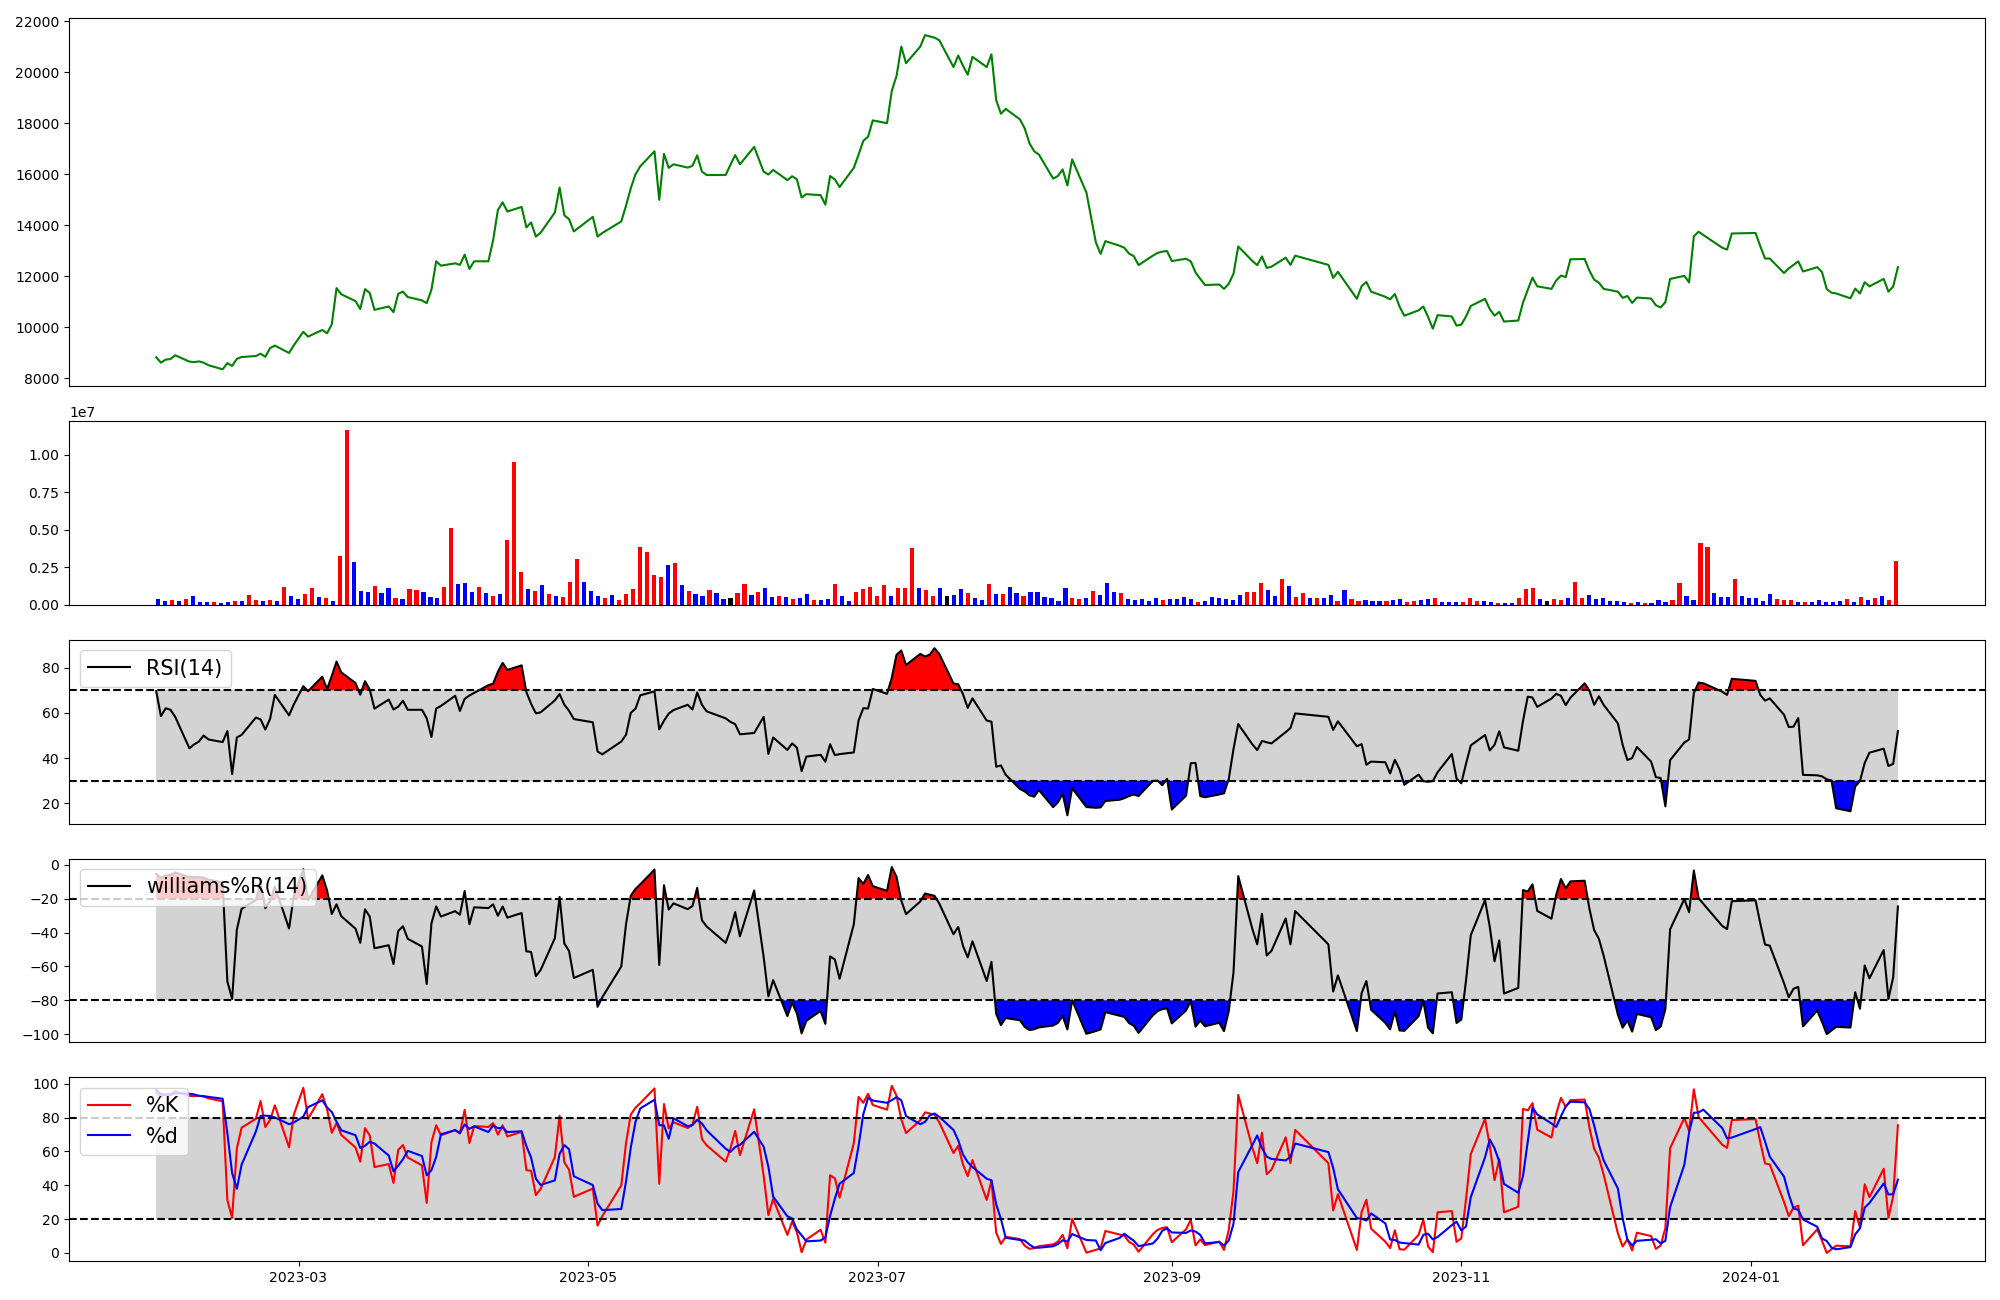This screenshot has height=1300, width=2000.
Task: Click the RSI(14) legend entry
Action: click(x=155, y=668)
